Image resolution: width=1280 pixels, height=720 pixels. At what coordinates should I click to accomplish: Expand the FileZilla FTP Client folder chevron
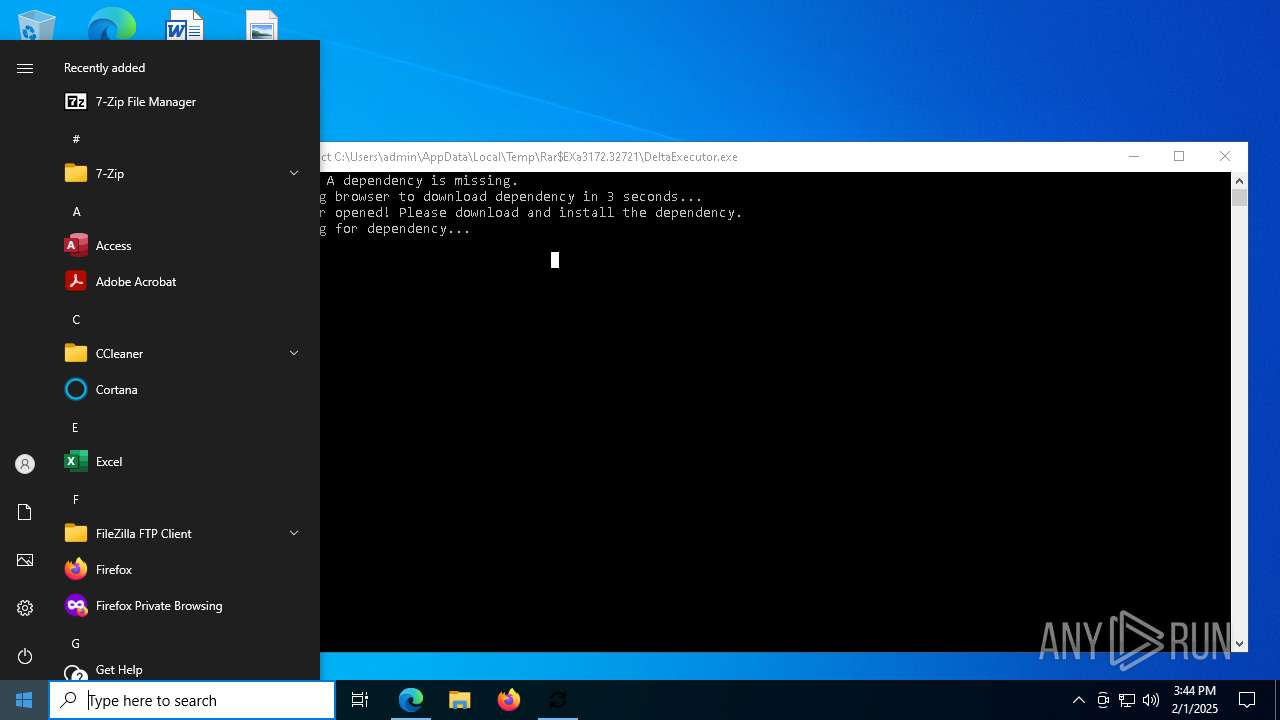(x=294, y=533)
